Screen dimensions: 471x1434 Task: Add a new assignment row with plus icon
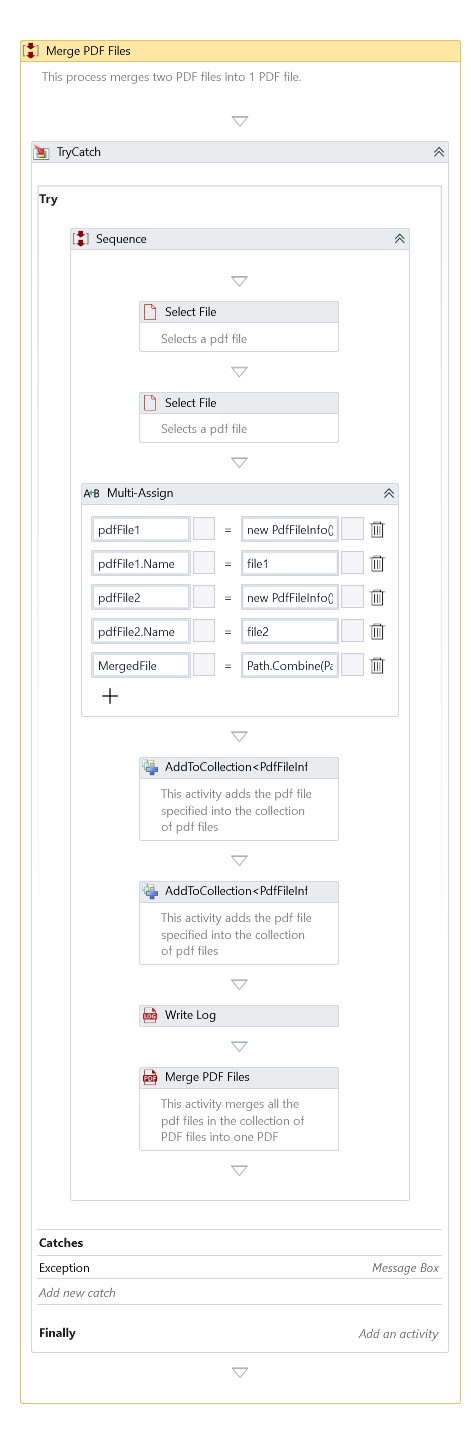pyautogui.click(x=110, y=697)
